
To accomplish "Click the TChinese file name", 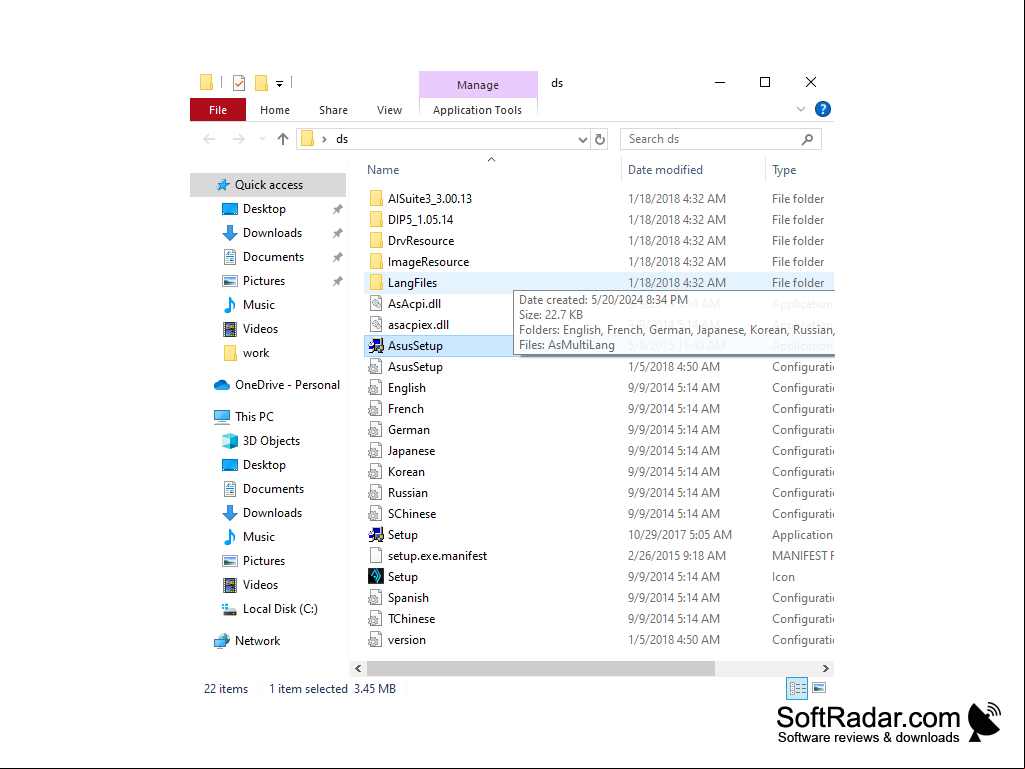I will [411, 619].
